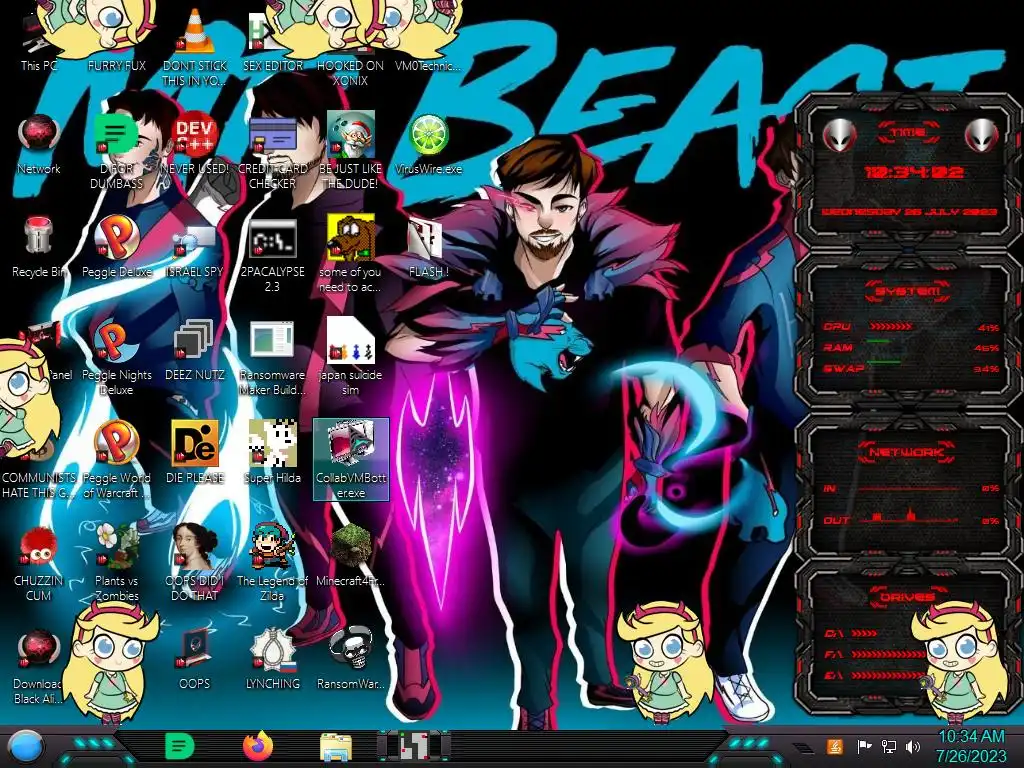Image resolution: width=1024 pixels, height=768 pixels.
Task: Open OOPS DID I DO THAT portrait icon
Action: pyautogui.click(x=195, y=564)
